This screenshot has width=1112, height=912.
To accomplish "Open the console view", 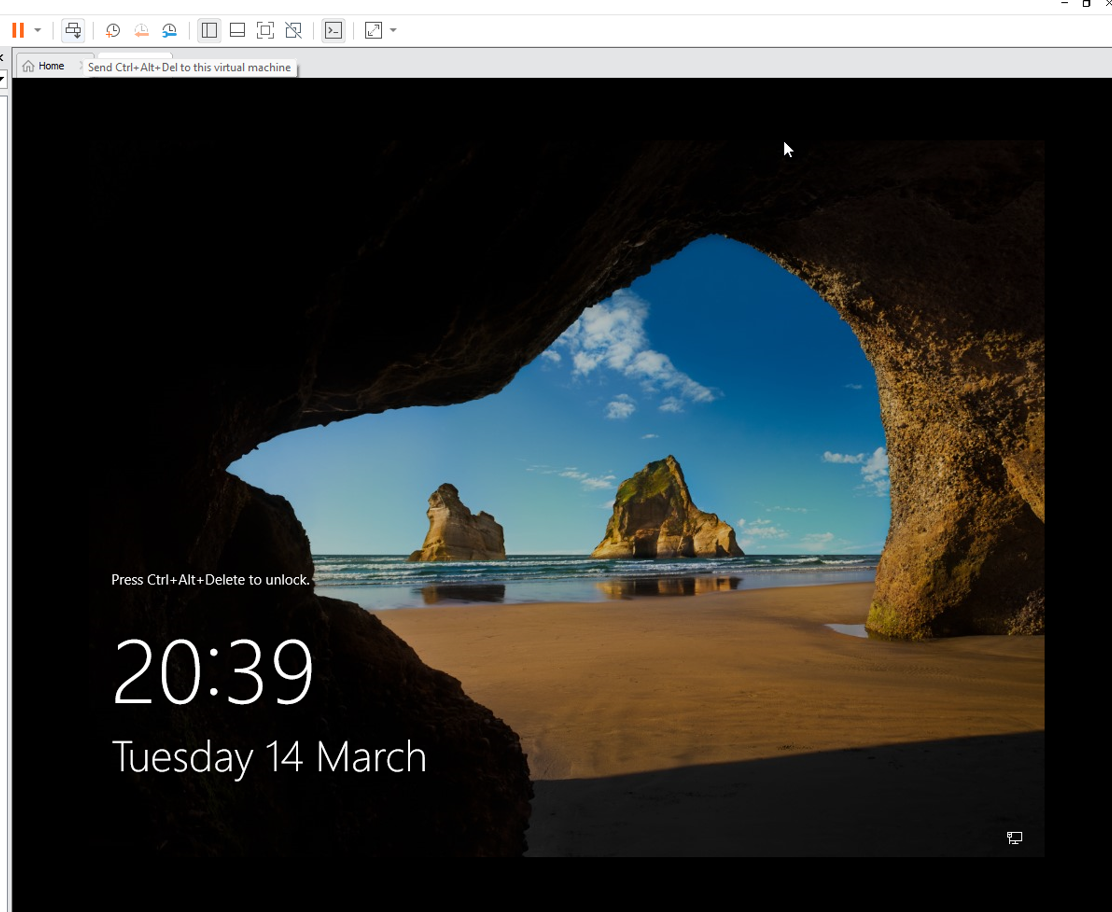I will [334, 30].
